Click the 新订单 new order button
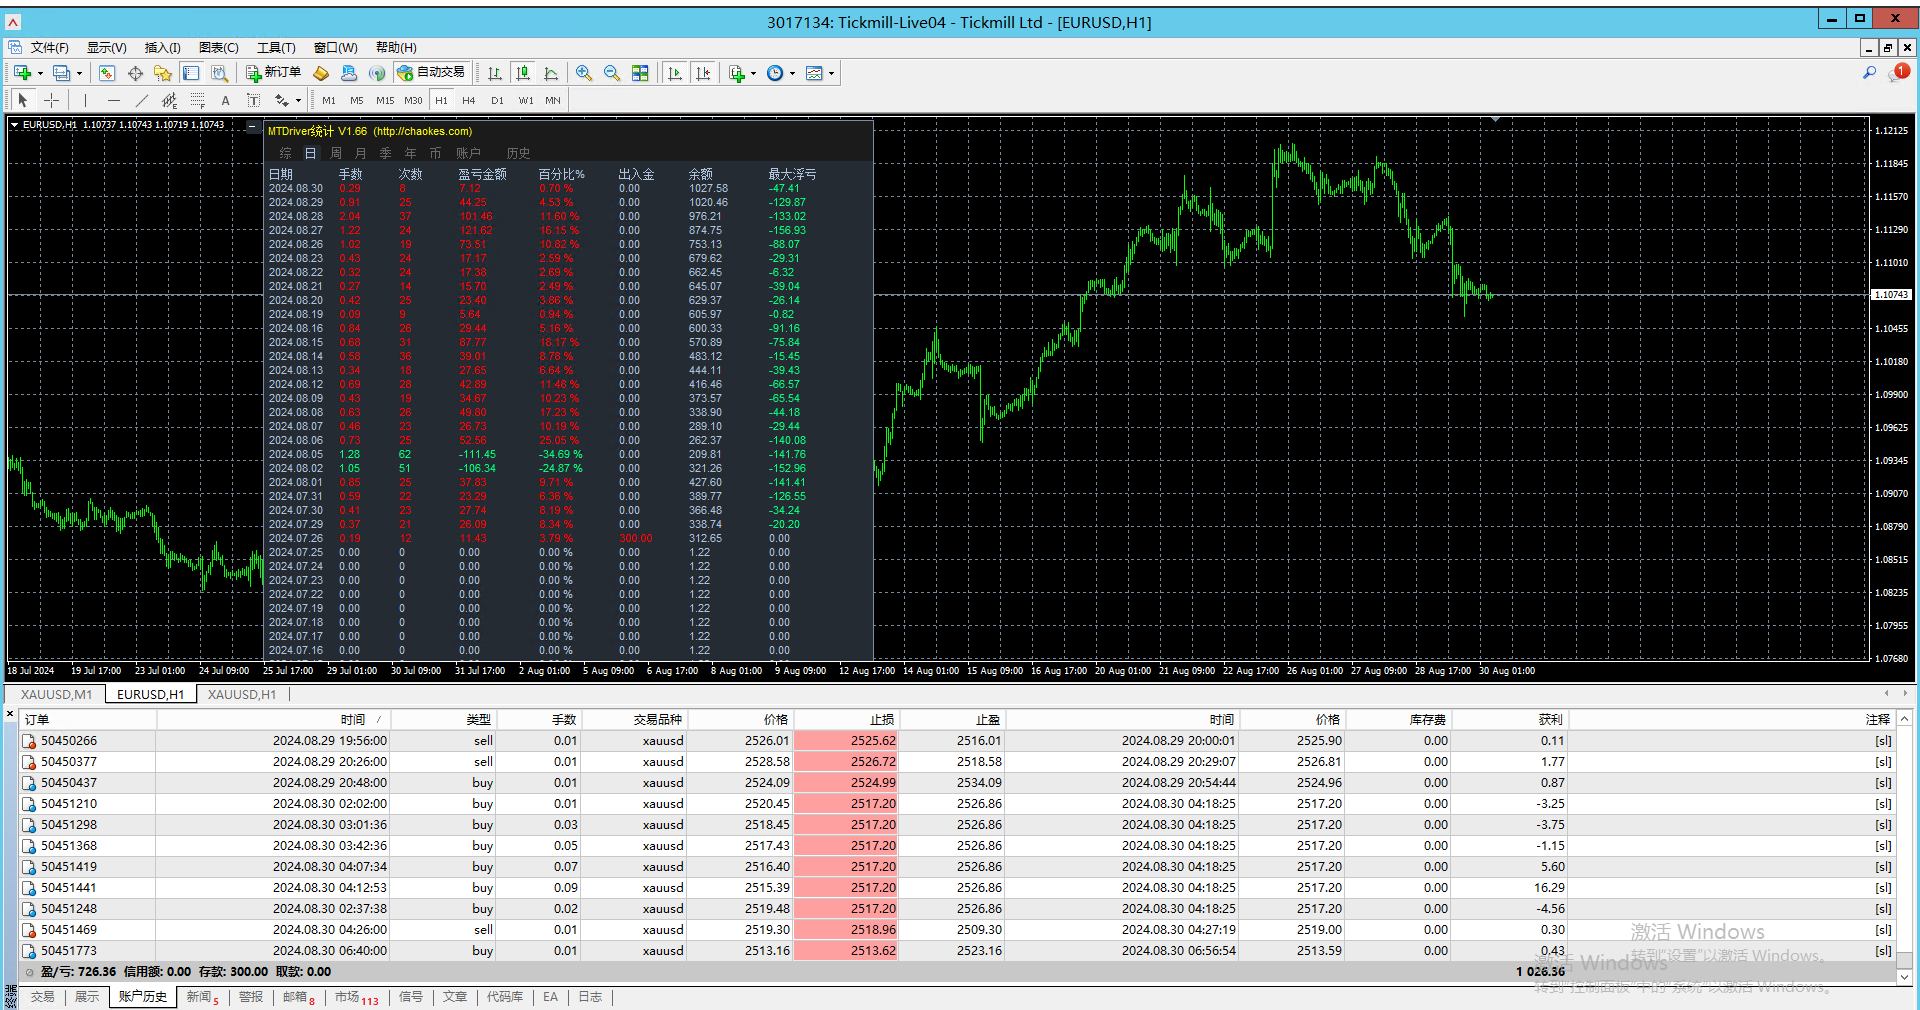 [x=274, y=73]
